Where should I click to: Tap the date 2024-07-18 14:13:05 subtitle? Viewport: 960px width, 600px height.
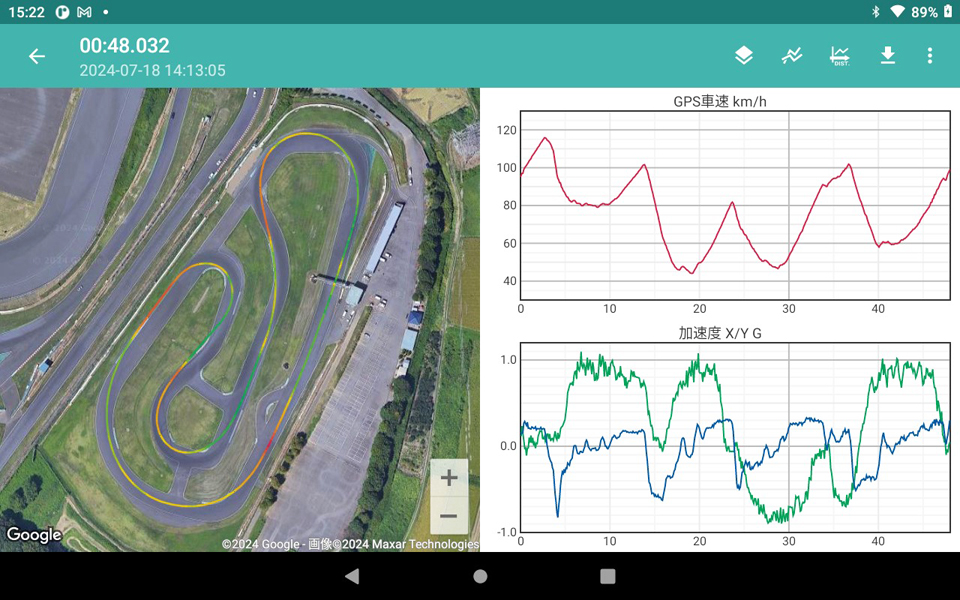[152, 71]
